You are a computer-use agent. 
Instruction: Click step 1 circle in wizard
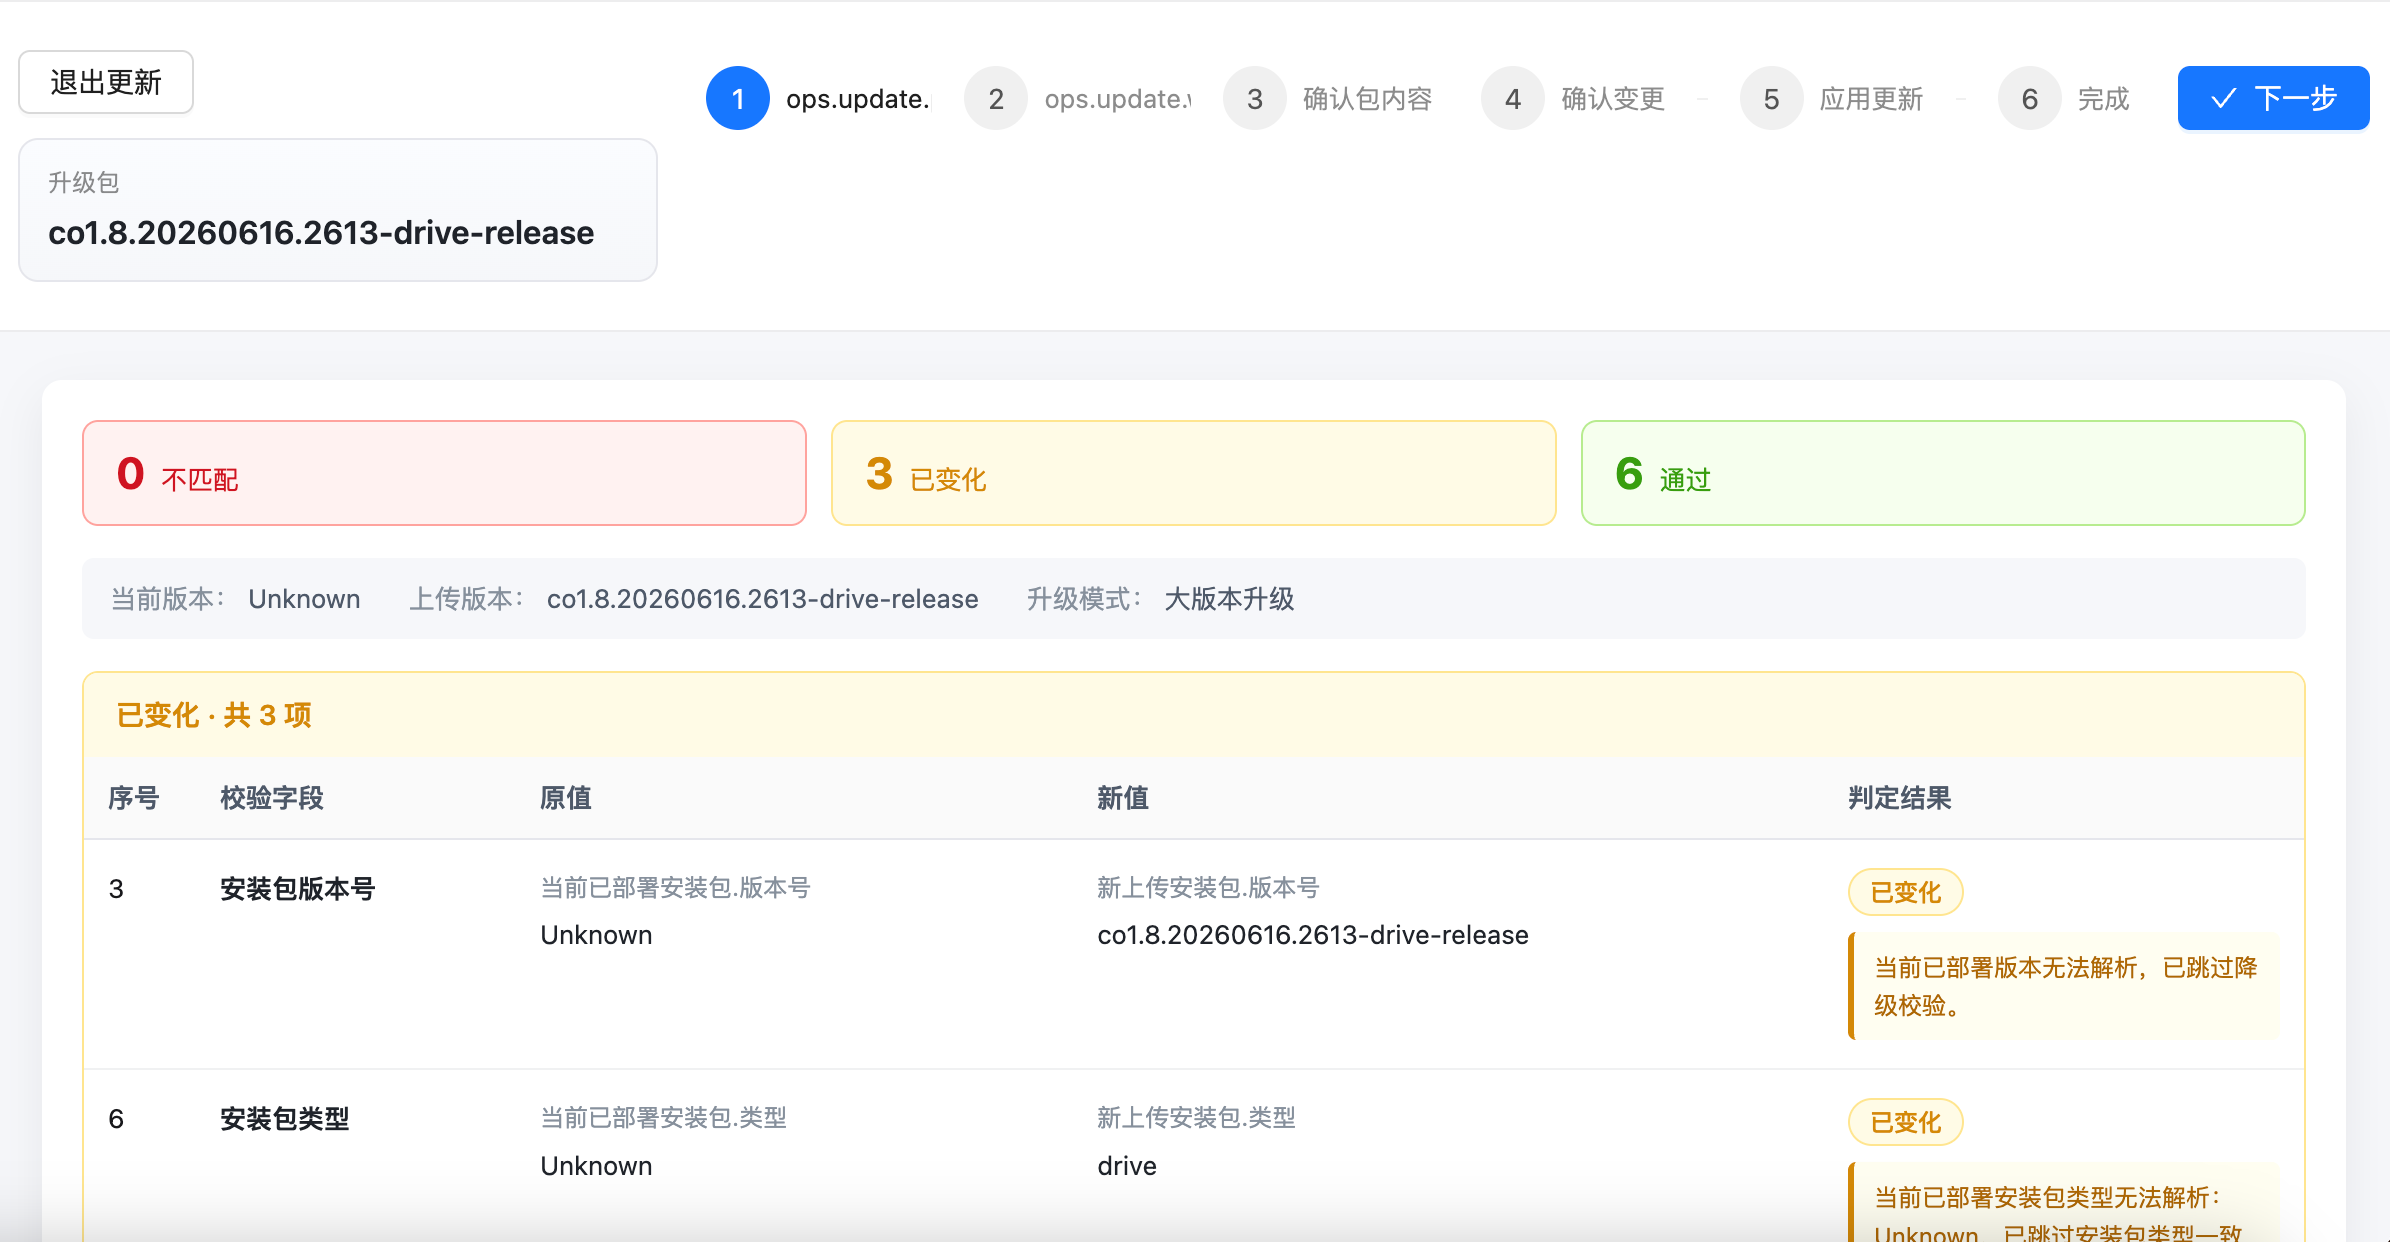(x=738, y=98)
